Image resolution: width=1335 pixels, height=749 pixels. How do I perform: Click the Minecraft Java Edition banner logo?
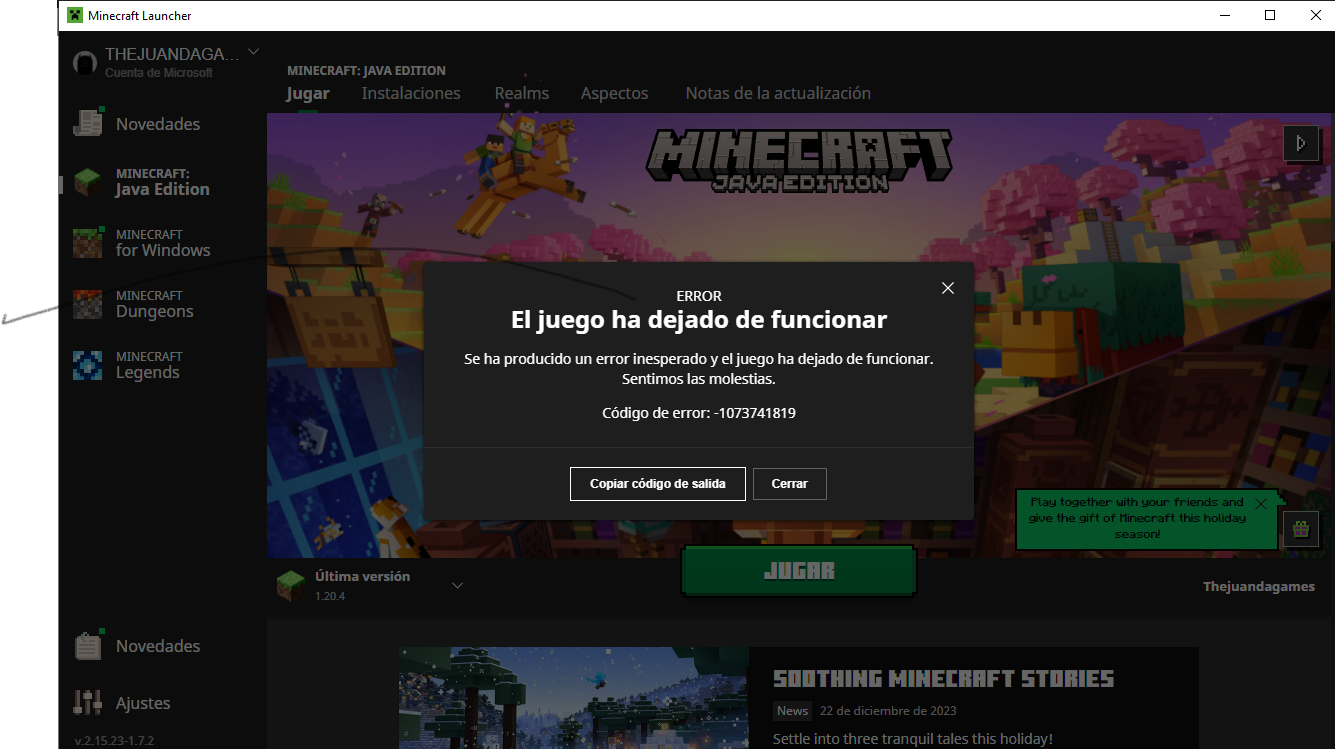coord(799,159)
